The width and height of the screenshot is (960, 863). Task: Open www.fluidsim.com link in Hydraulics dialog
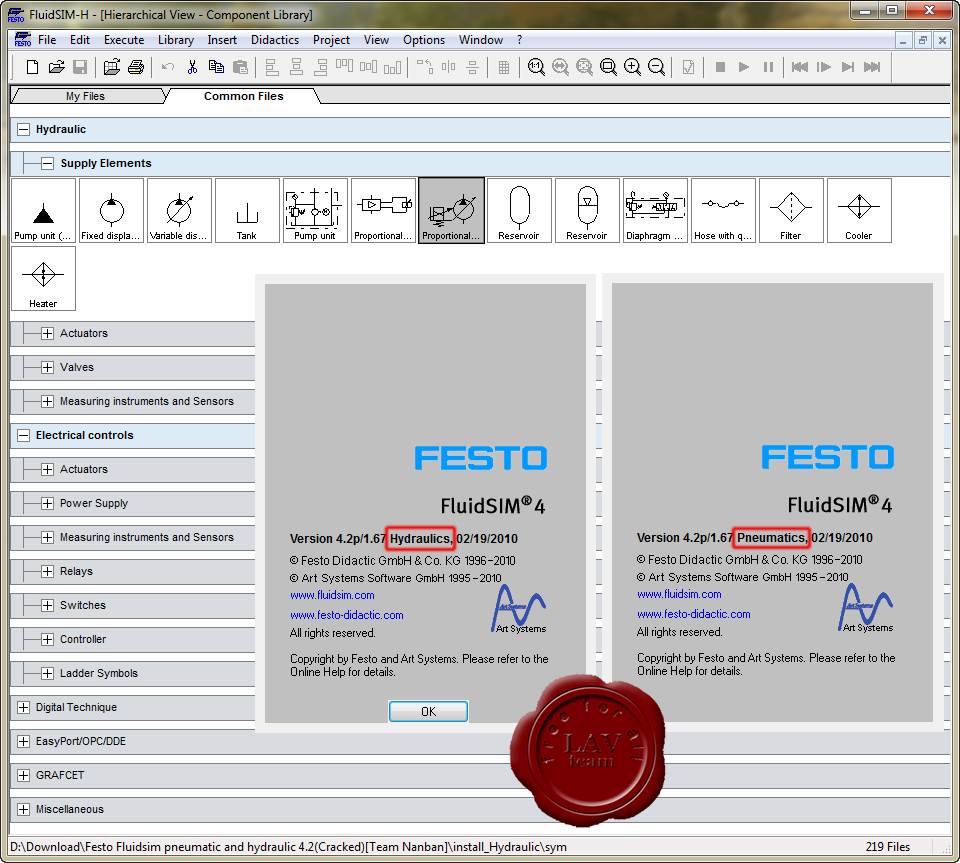coord(332,595)
